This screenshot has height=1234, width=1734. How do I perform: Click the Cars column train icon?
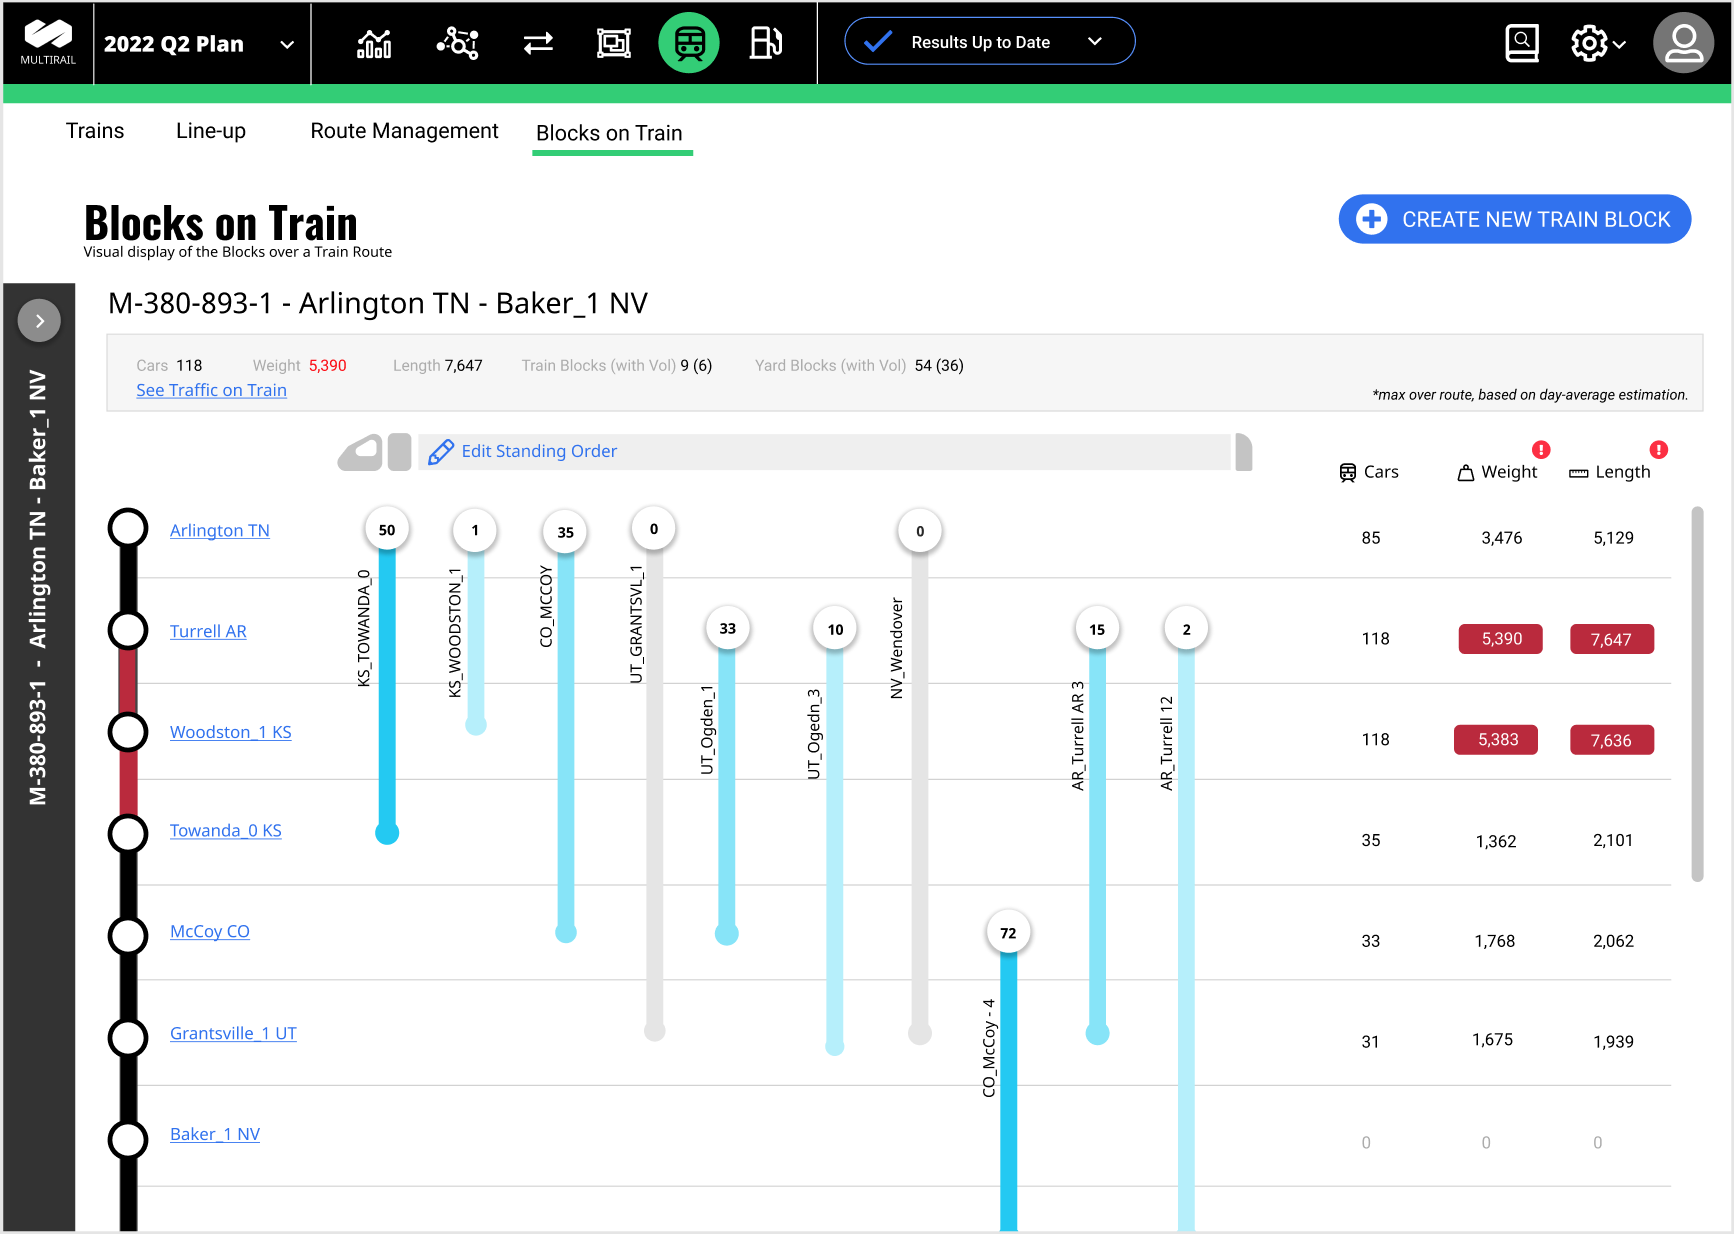(1348, 473)
